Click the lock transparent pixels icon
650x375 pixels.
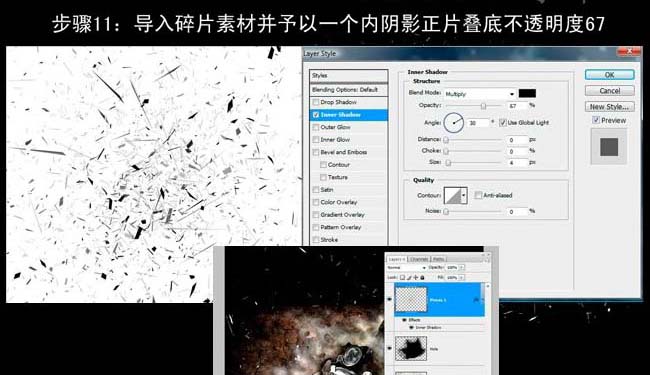(402, 277)
